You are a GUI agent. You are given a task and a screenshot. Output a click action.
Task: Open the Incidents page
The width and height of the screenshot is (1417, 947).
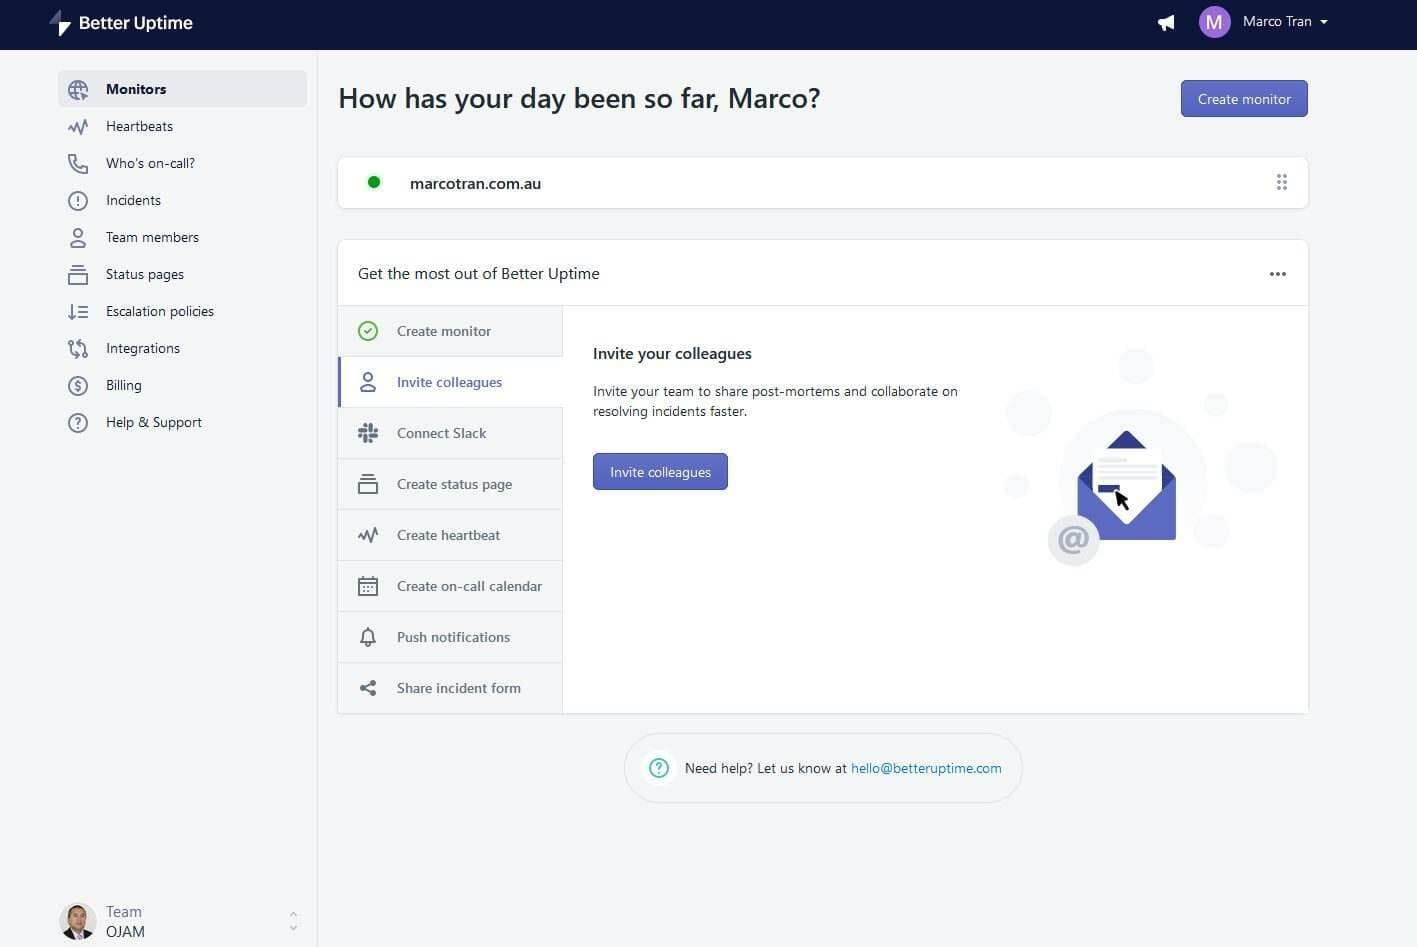pyautogui.click(x=133, y=200)
